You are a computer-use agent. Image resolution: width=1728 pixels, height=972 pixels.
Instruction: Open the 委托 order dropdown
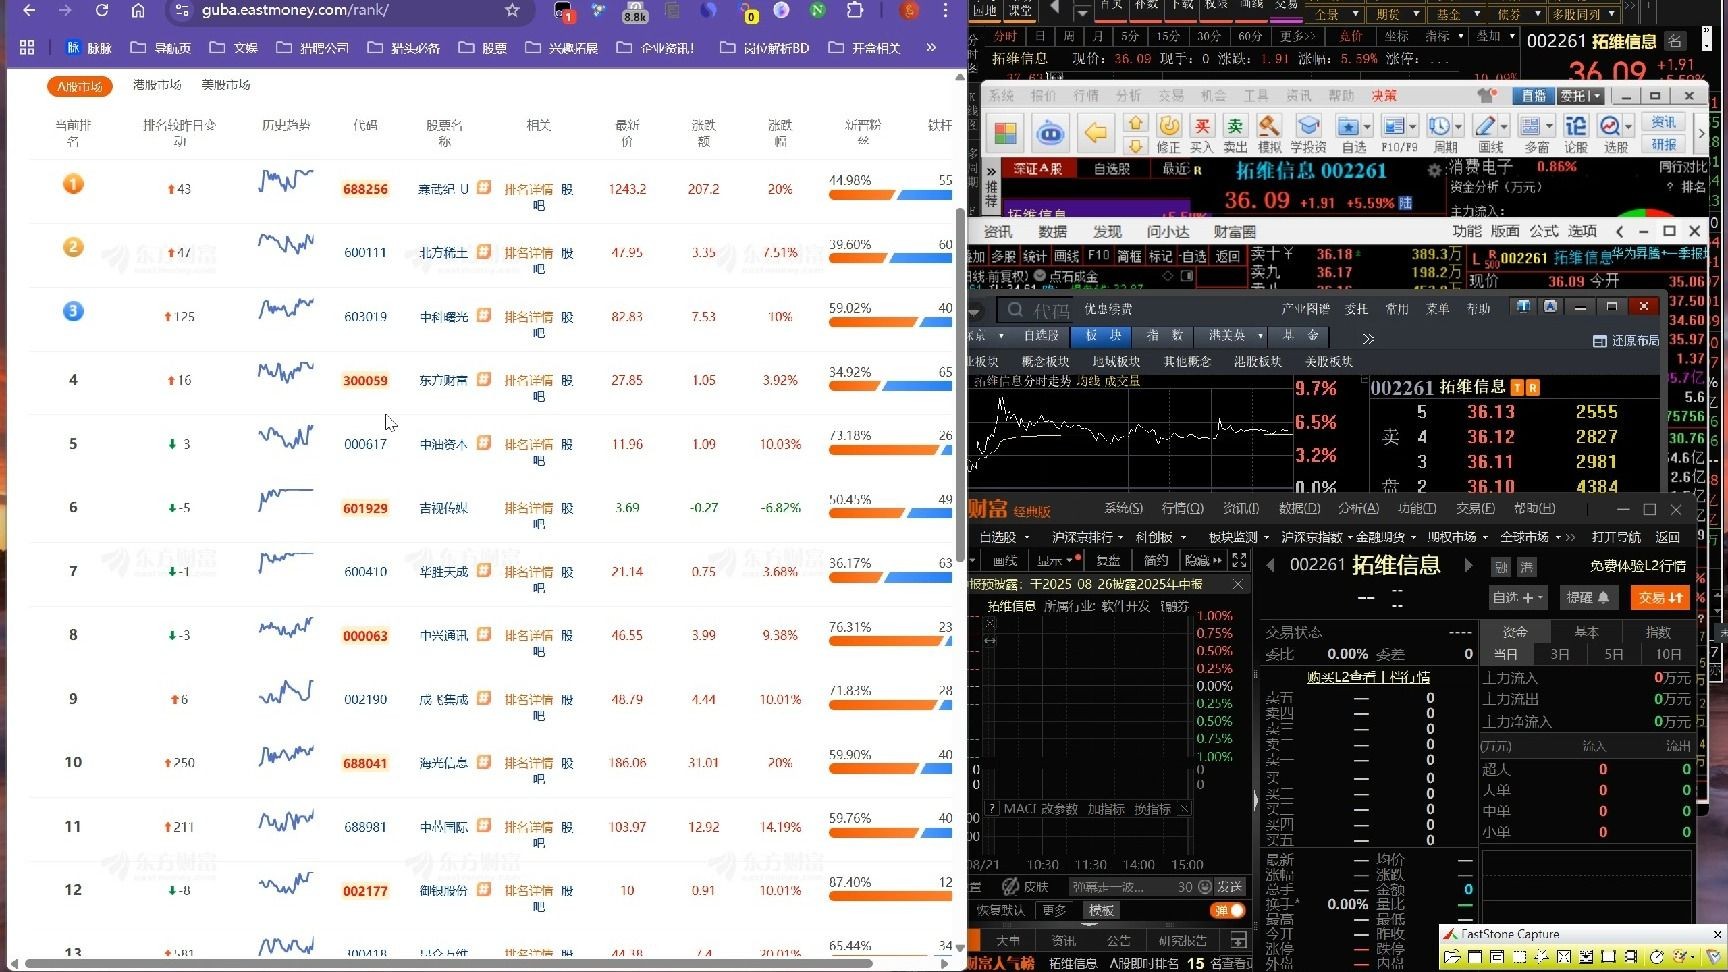coord(1580,96)
